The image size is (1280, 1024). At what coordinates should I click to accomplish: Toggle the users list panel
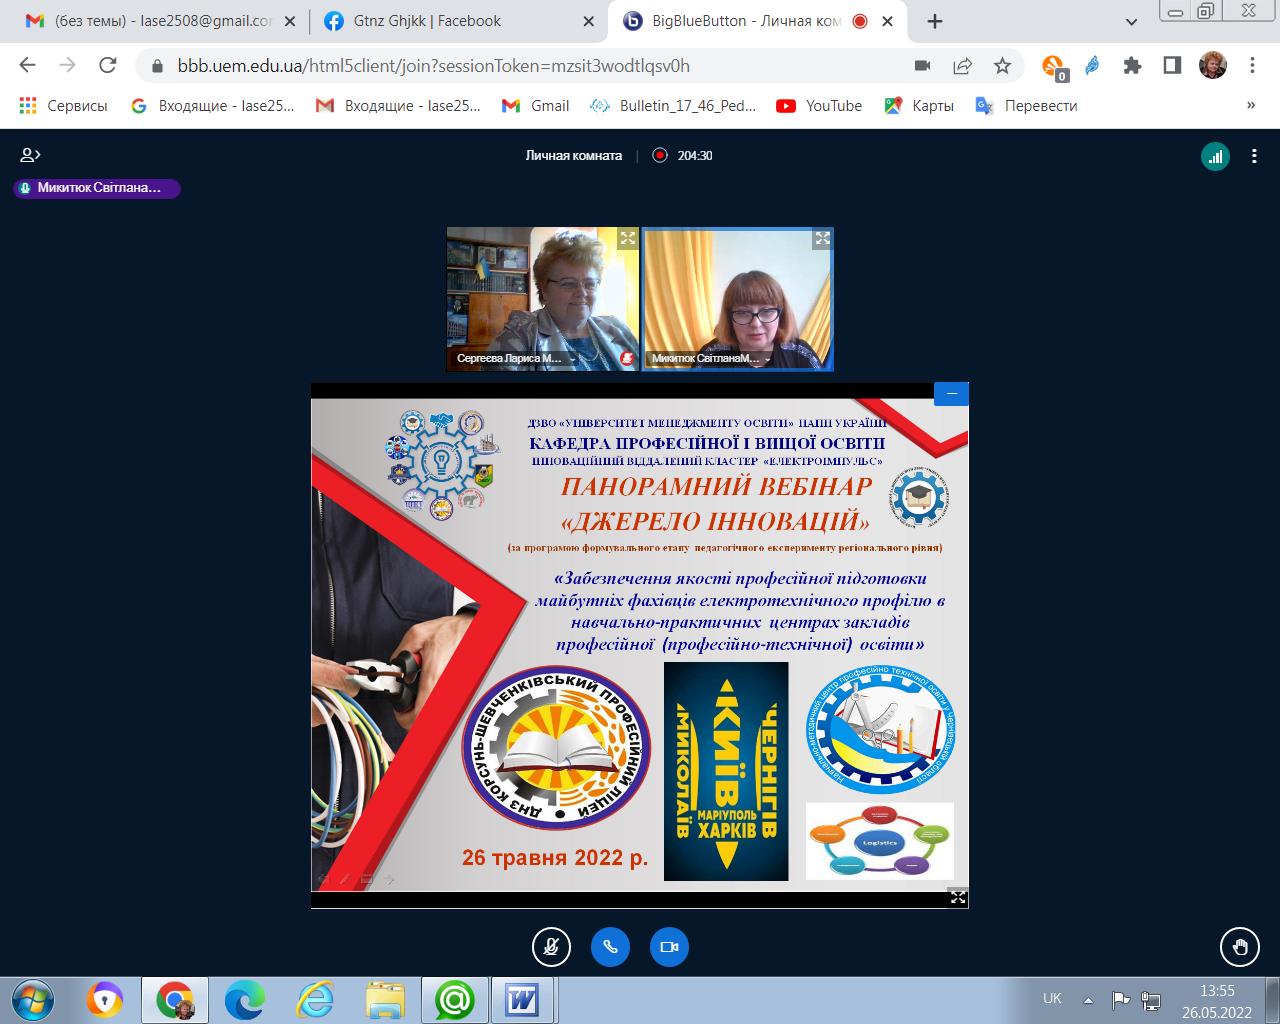(30, 155)
